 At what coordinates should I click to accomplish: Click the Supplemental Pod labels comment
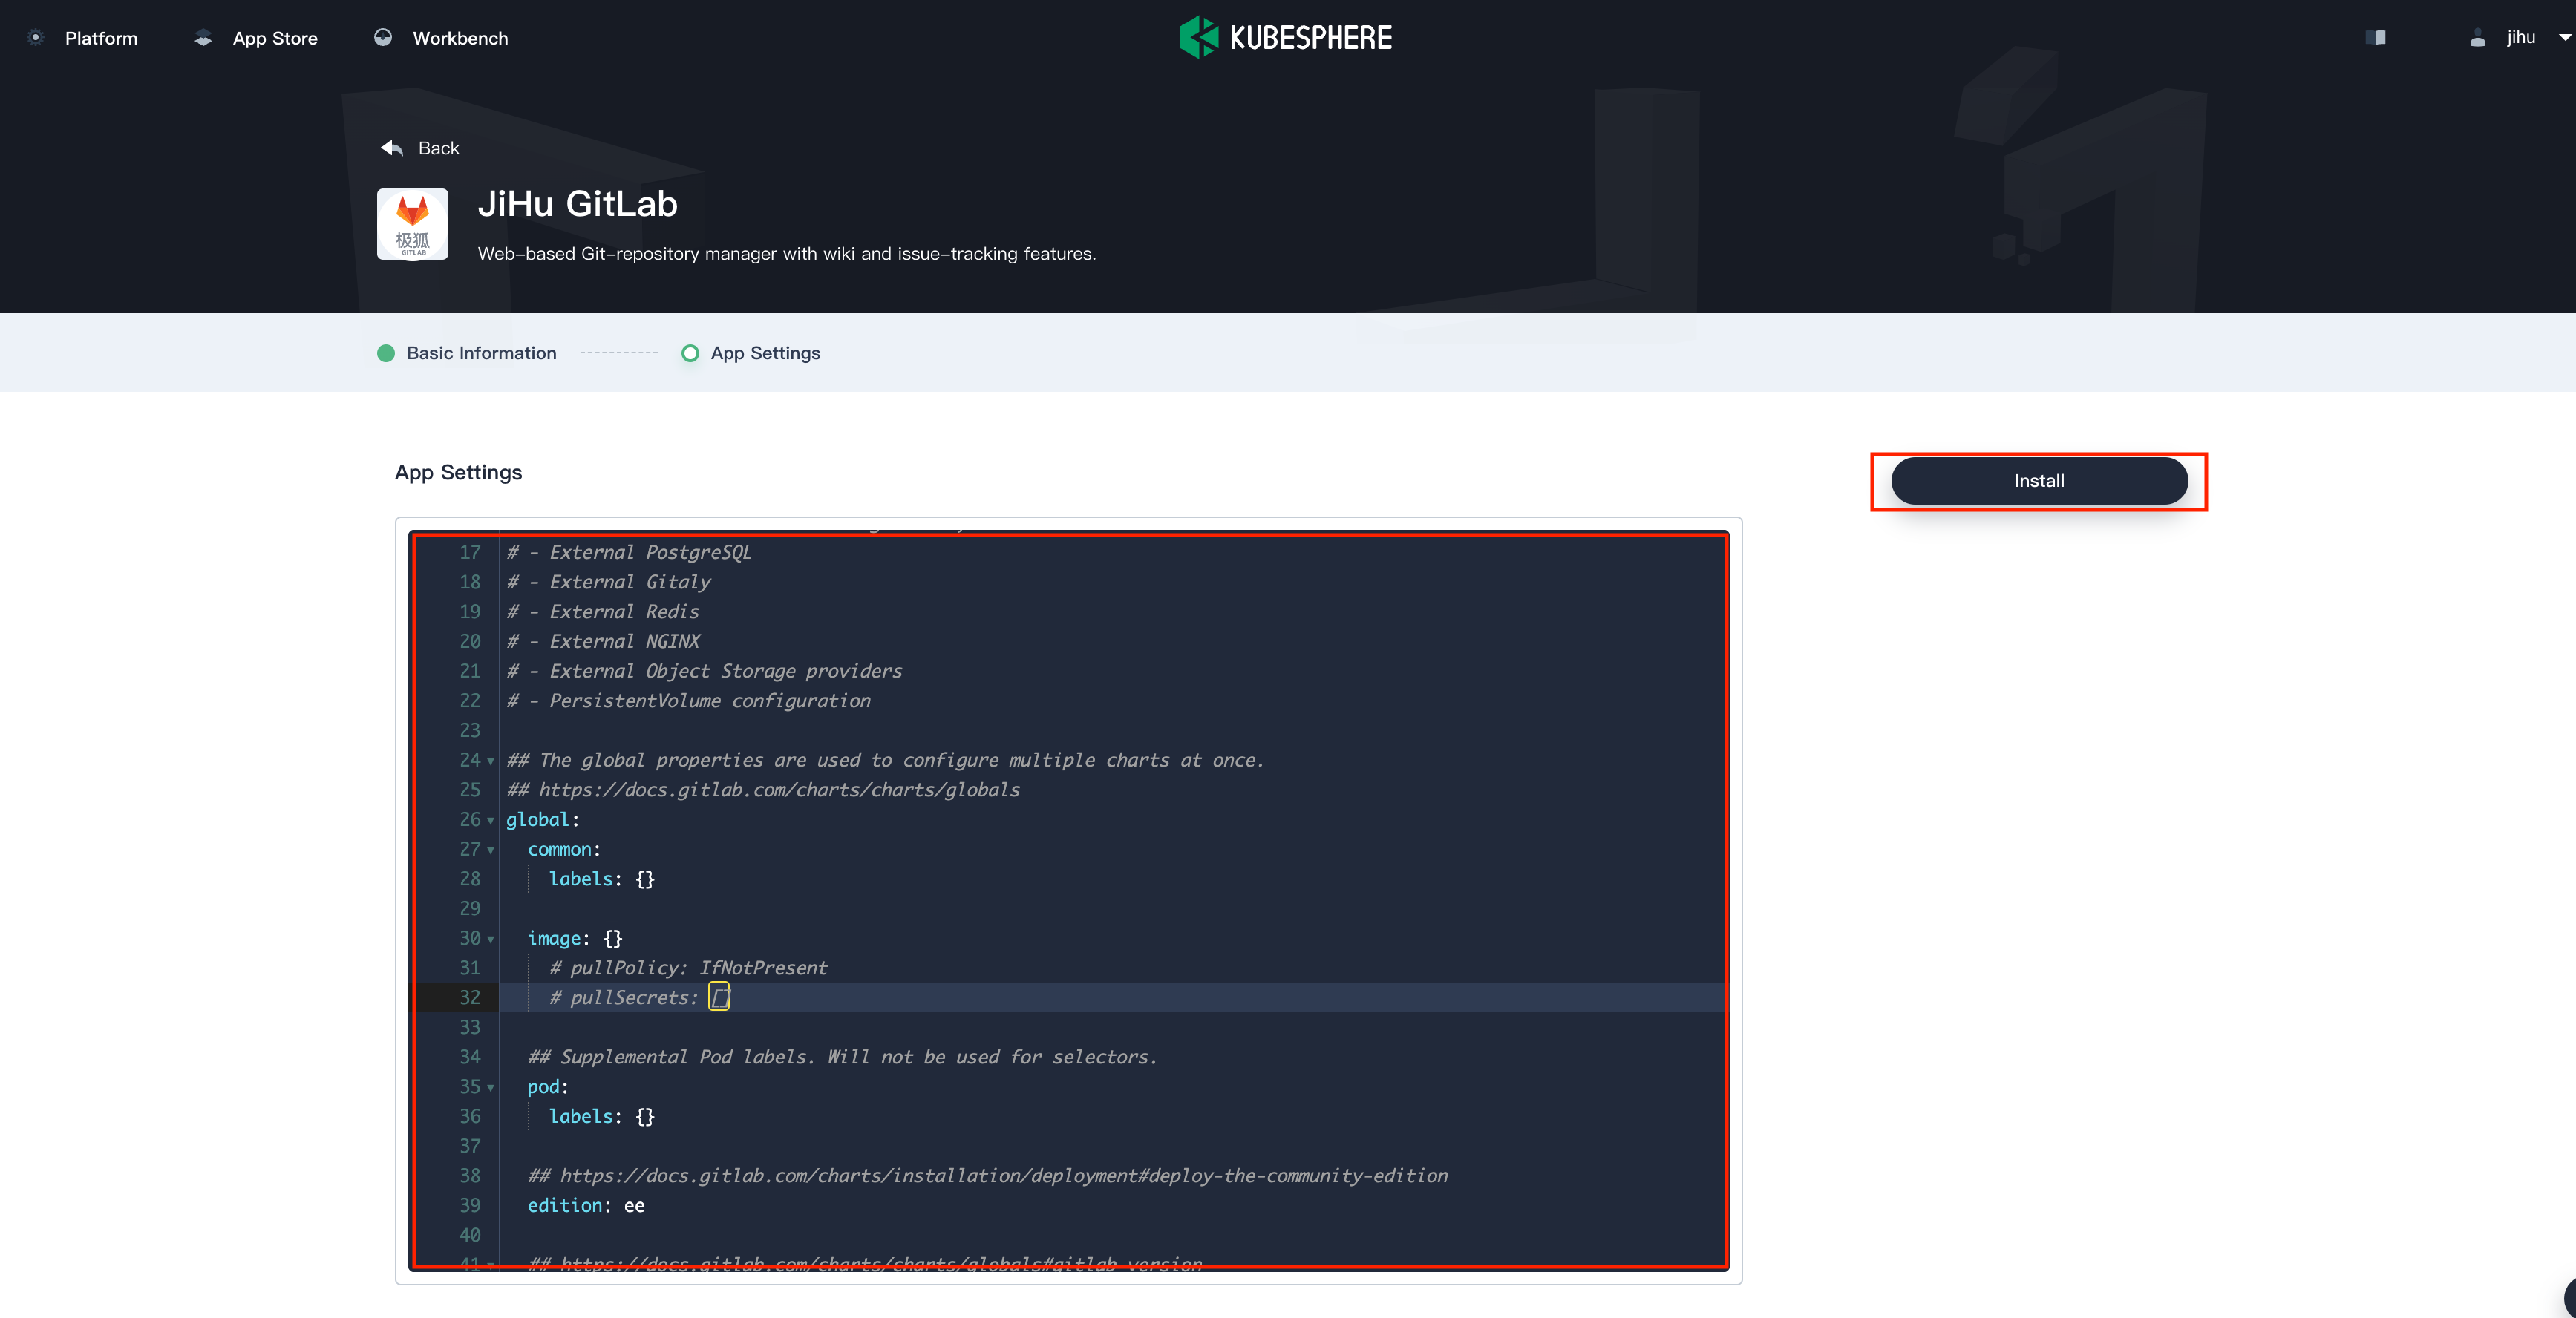842,1057
